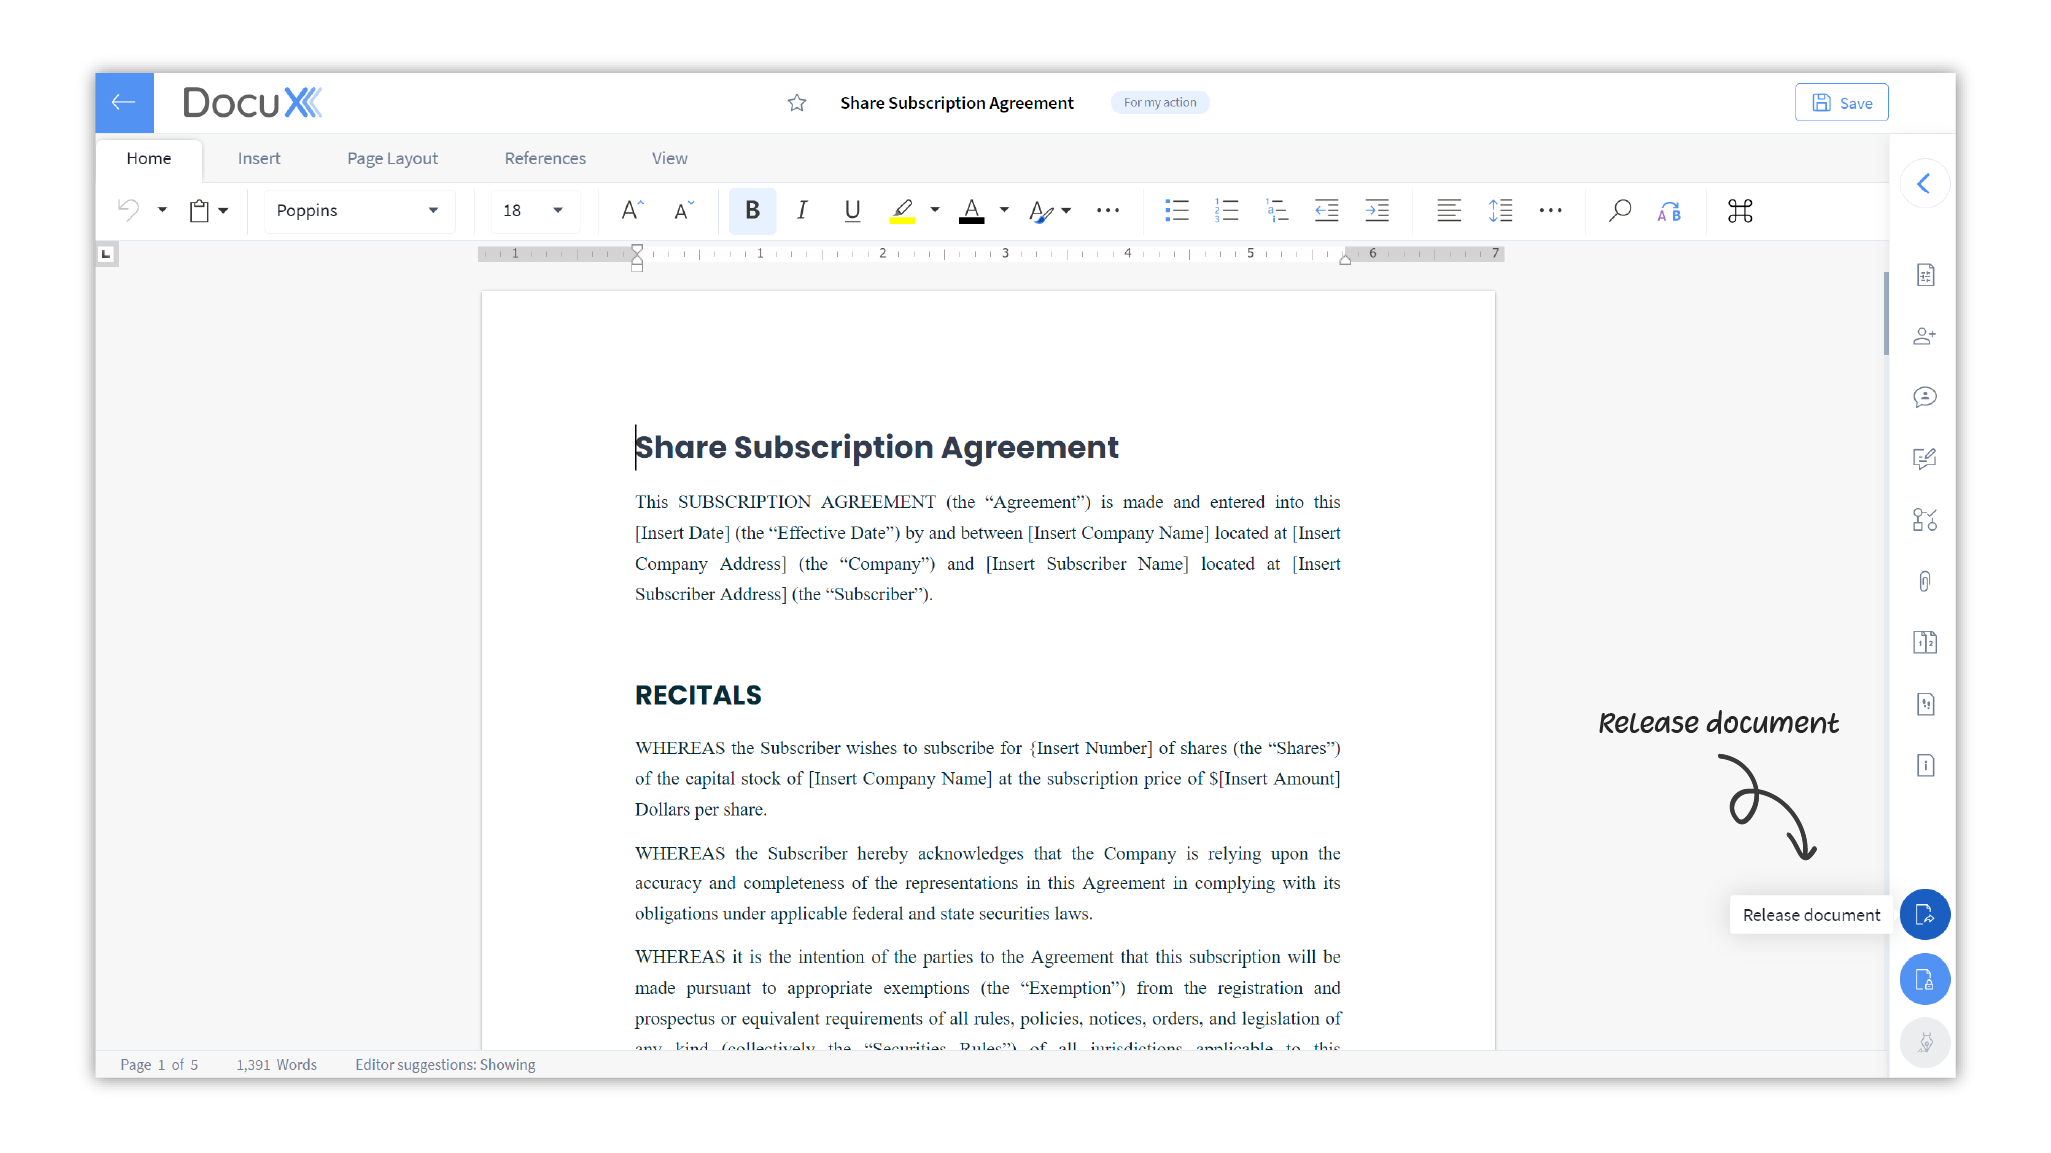Open the font size 18 dropdown
This screenshot has width=2051, height=1153.
tap(534, 210)
